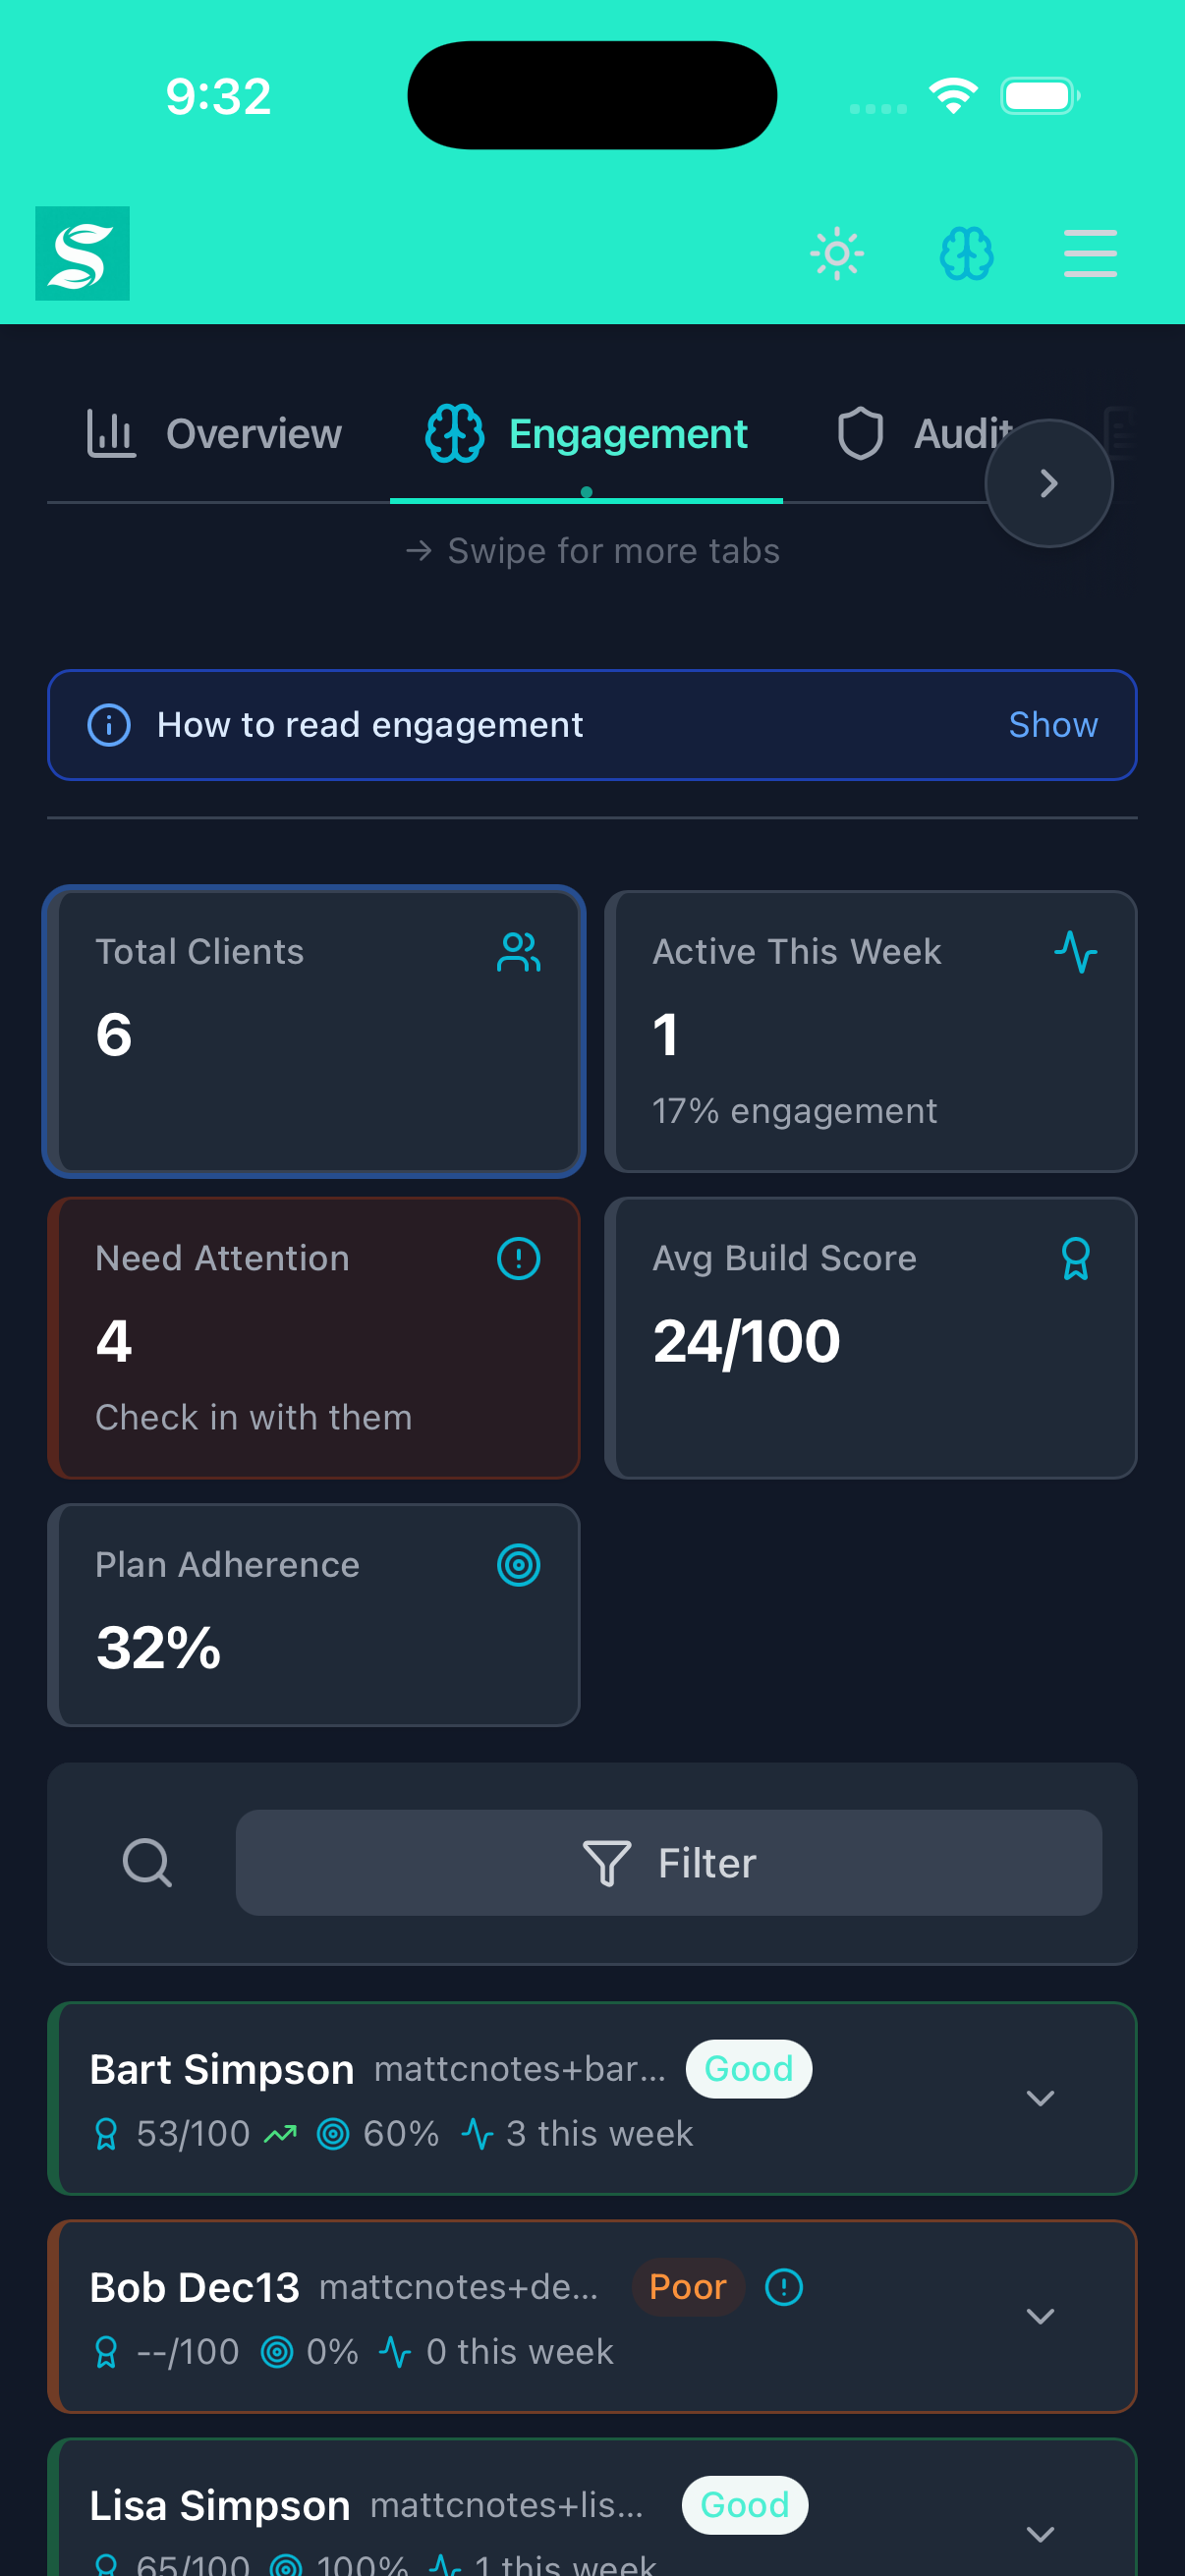The height and width of the screenshot is (2576, 1185).
Task: Expand the Bart Simpson client card
Action: tap(1040, 2098)
